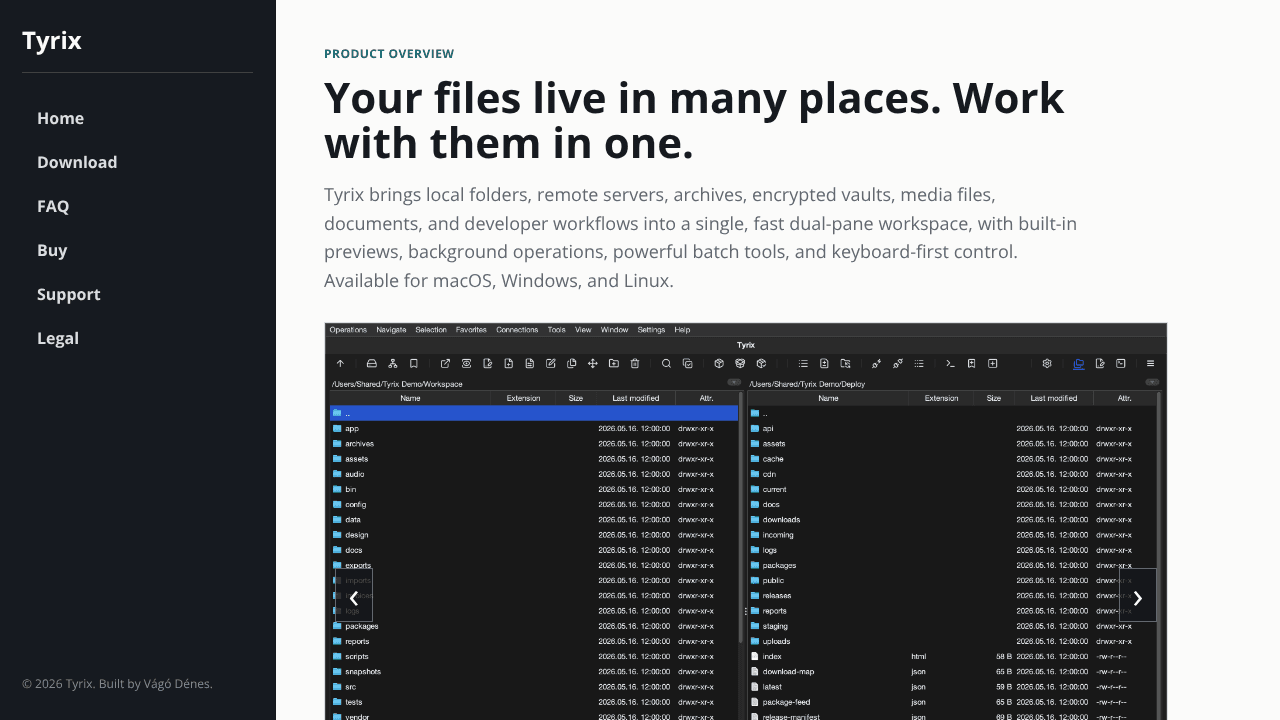
Task: Click the magnifier search icon in app toolbar
Action: click(x=667, y=364)
